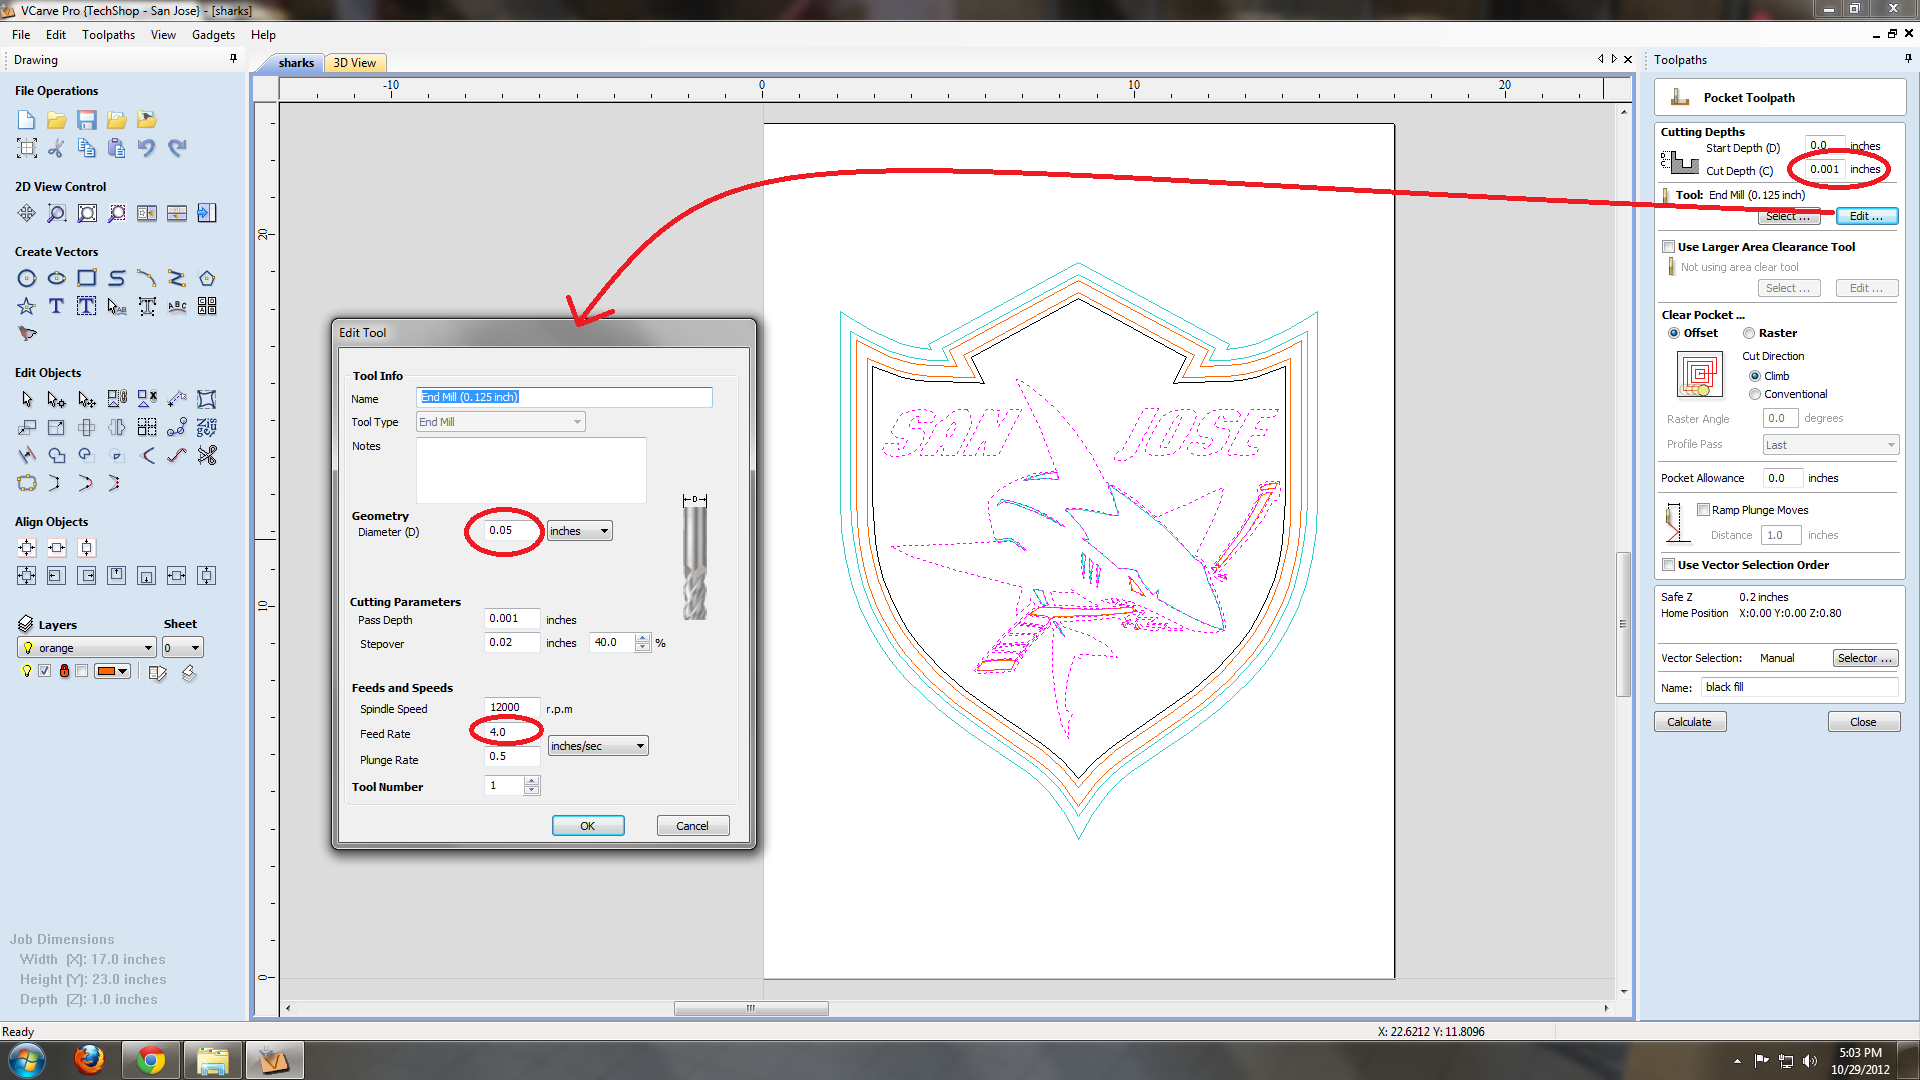The width and height of the screenshot is (1920, 1080).
Task: Open the Toolpaths menu
Action: click(108, 35)
